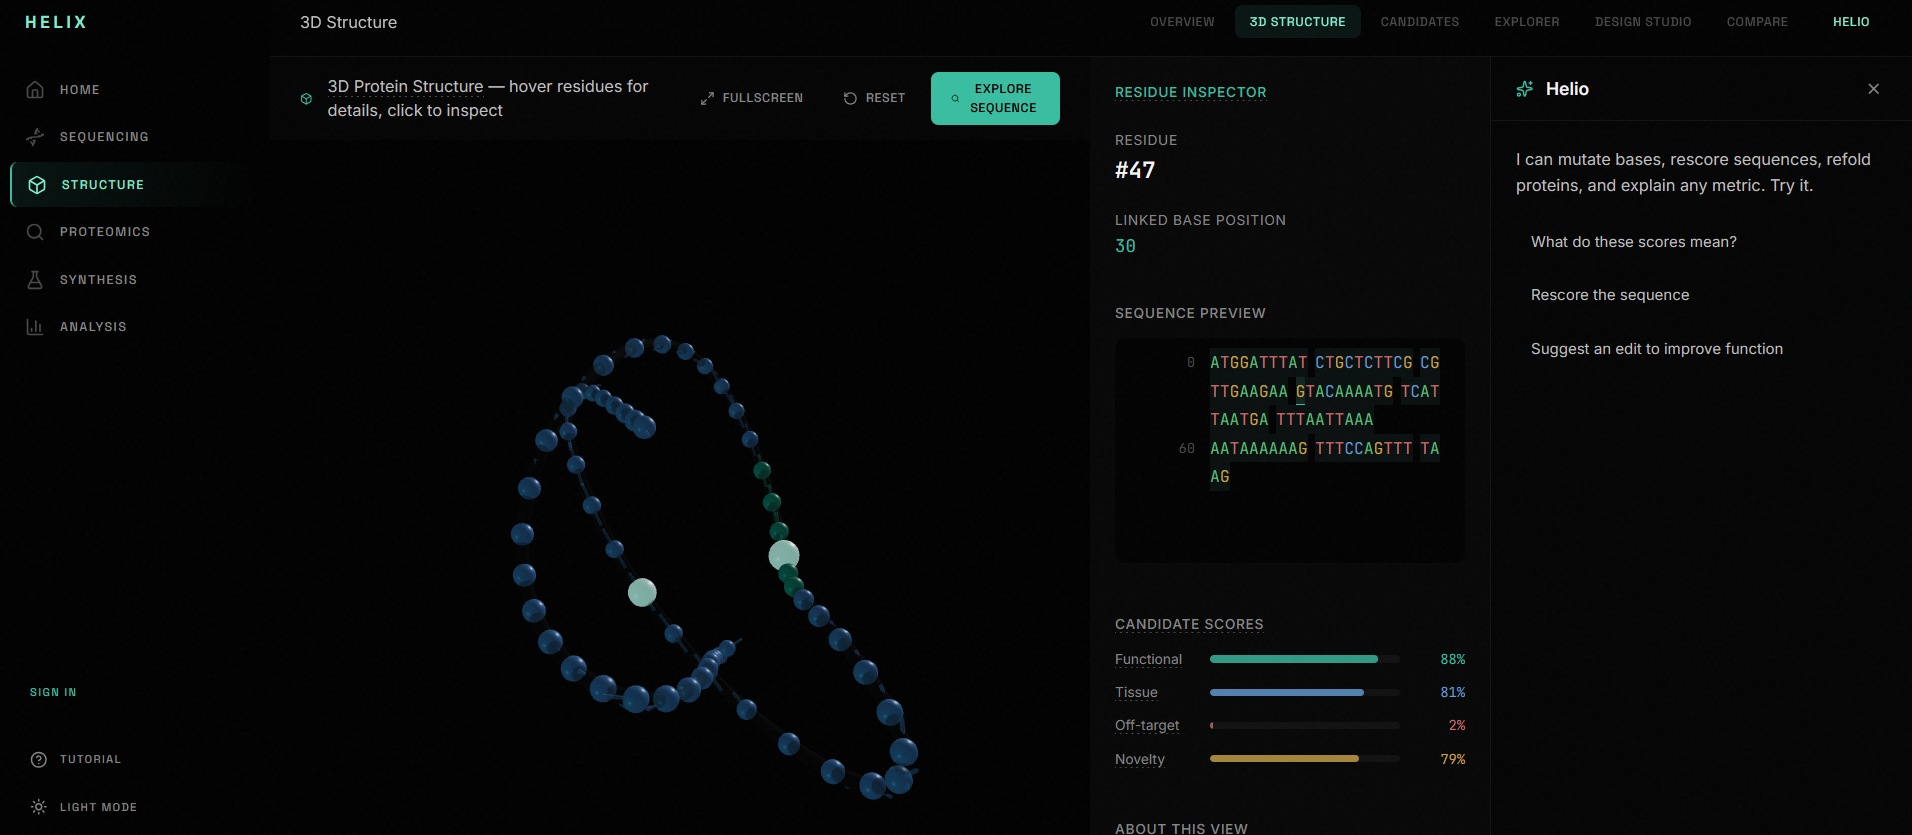Choose "What do these scores mean?" suggestion
Viewport: 1912px width, 835px height.
click(x=1633, y=242)
